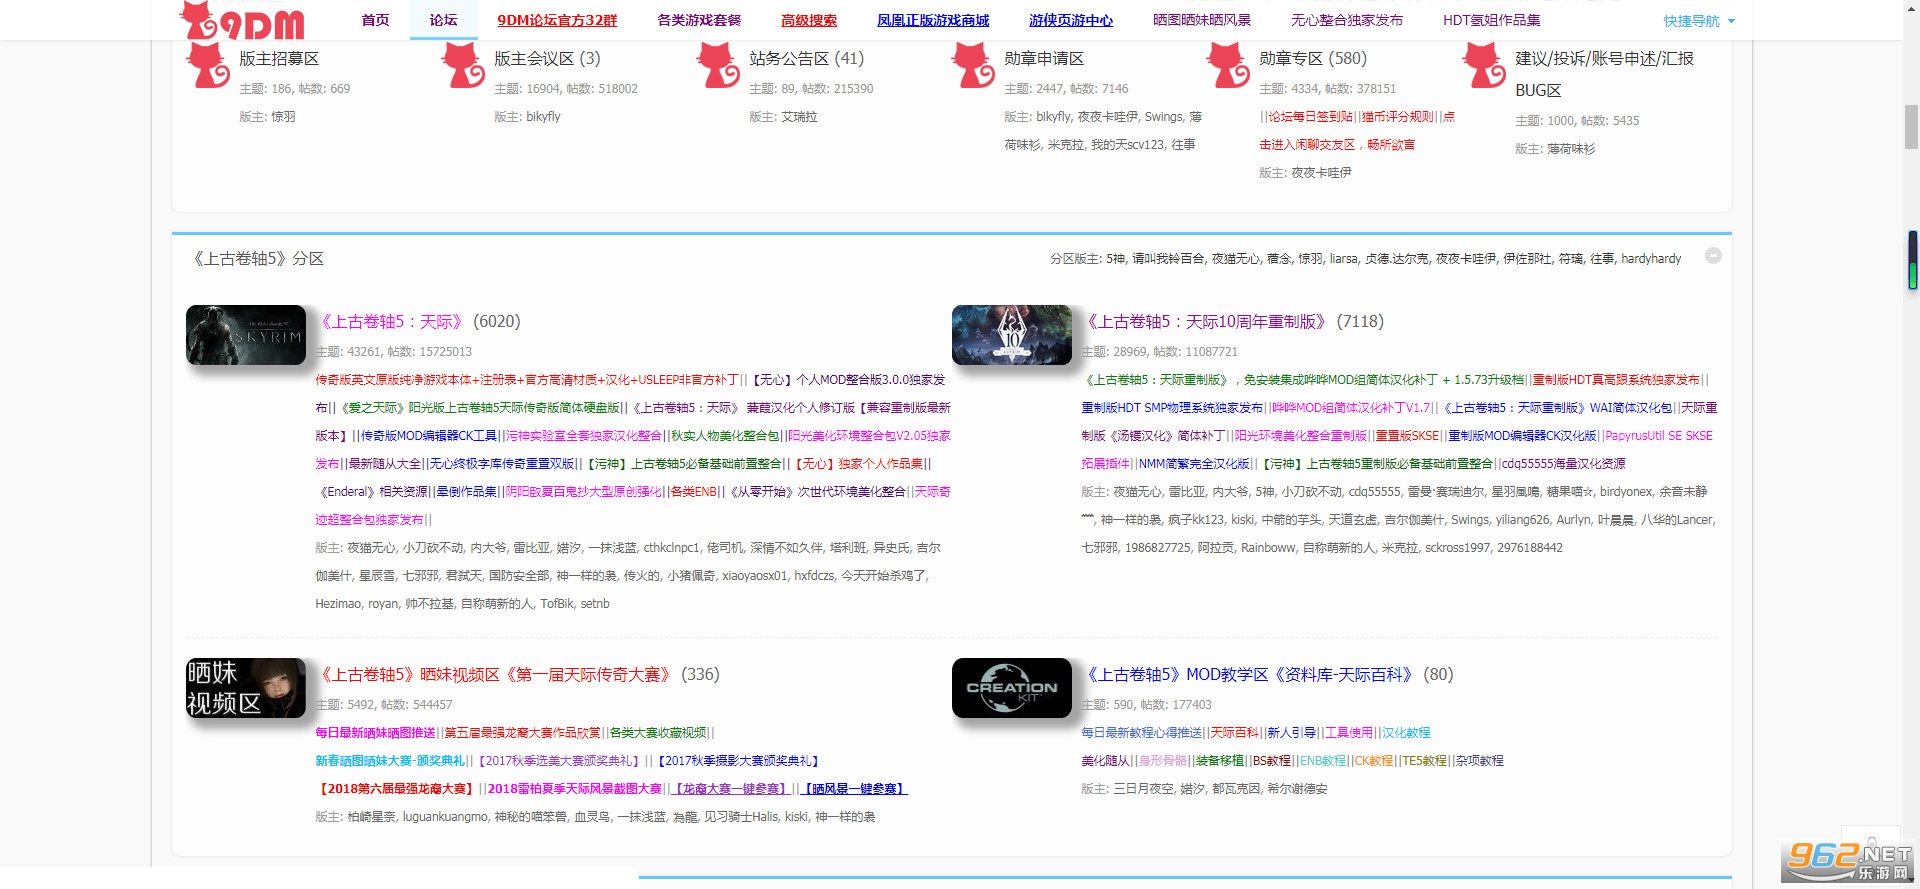Click the red cat icon beside 站务公告区

pyautogui.click(x=718, y=65)
